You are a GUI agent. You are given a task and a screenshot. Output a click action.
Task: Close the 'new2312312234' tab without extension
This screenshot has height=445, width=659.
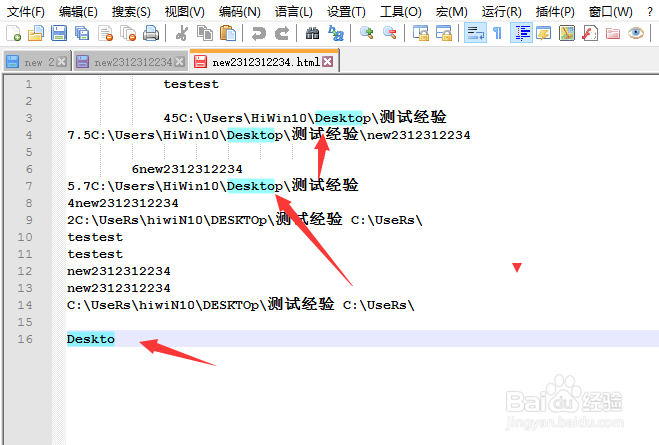179,62
